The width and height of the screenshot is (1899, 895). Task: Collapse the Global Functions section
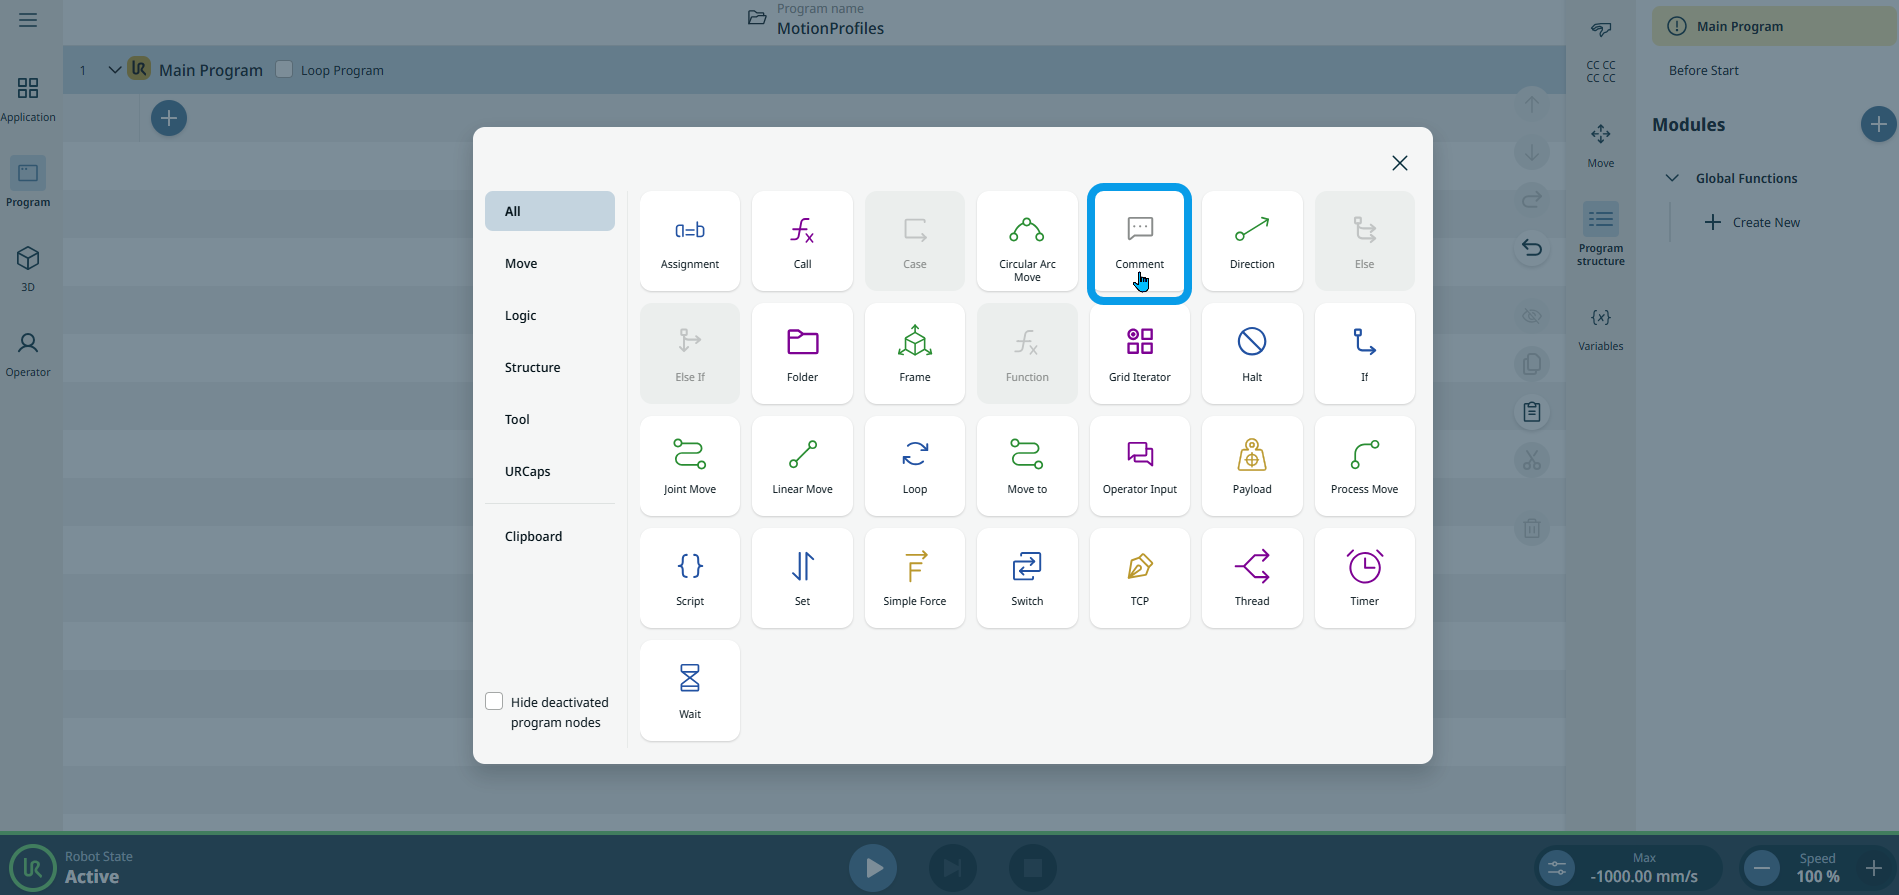1672,178
